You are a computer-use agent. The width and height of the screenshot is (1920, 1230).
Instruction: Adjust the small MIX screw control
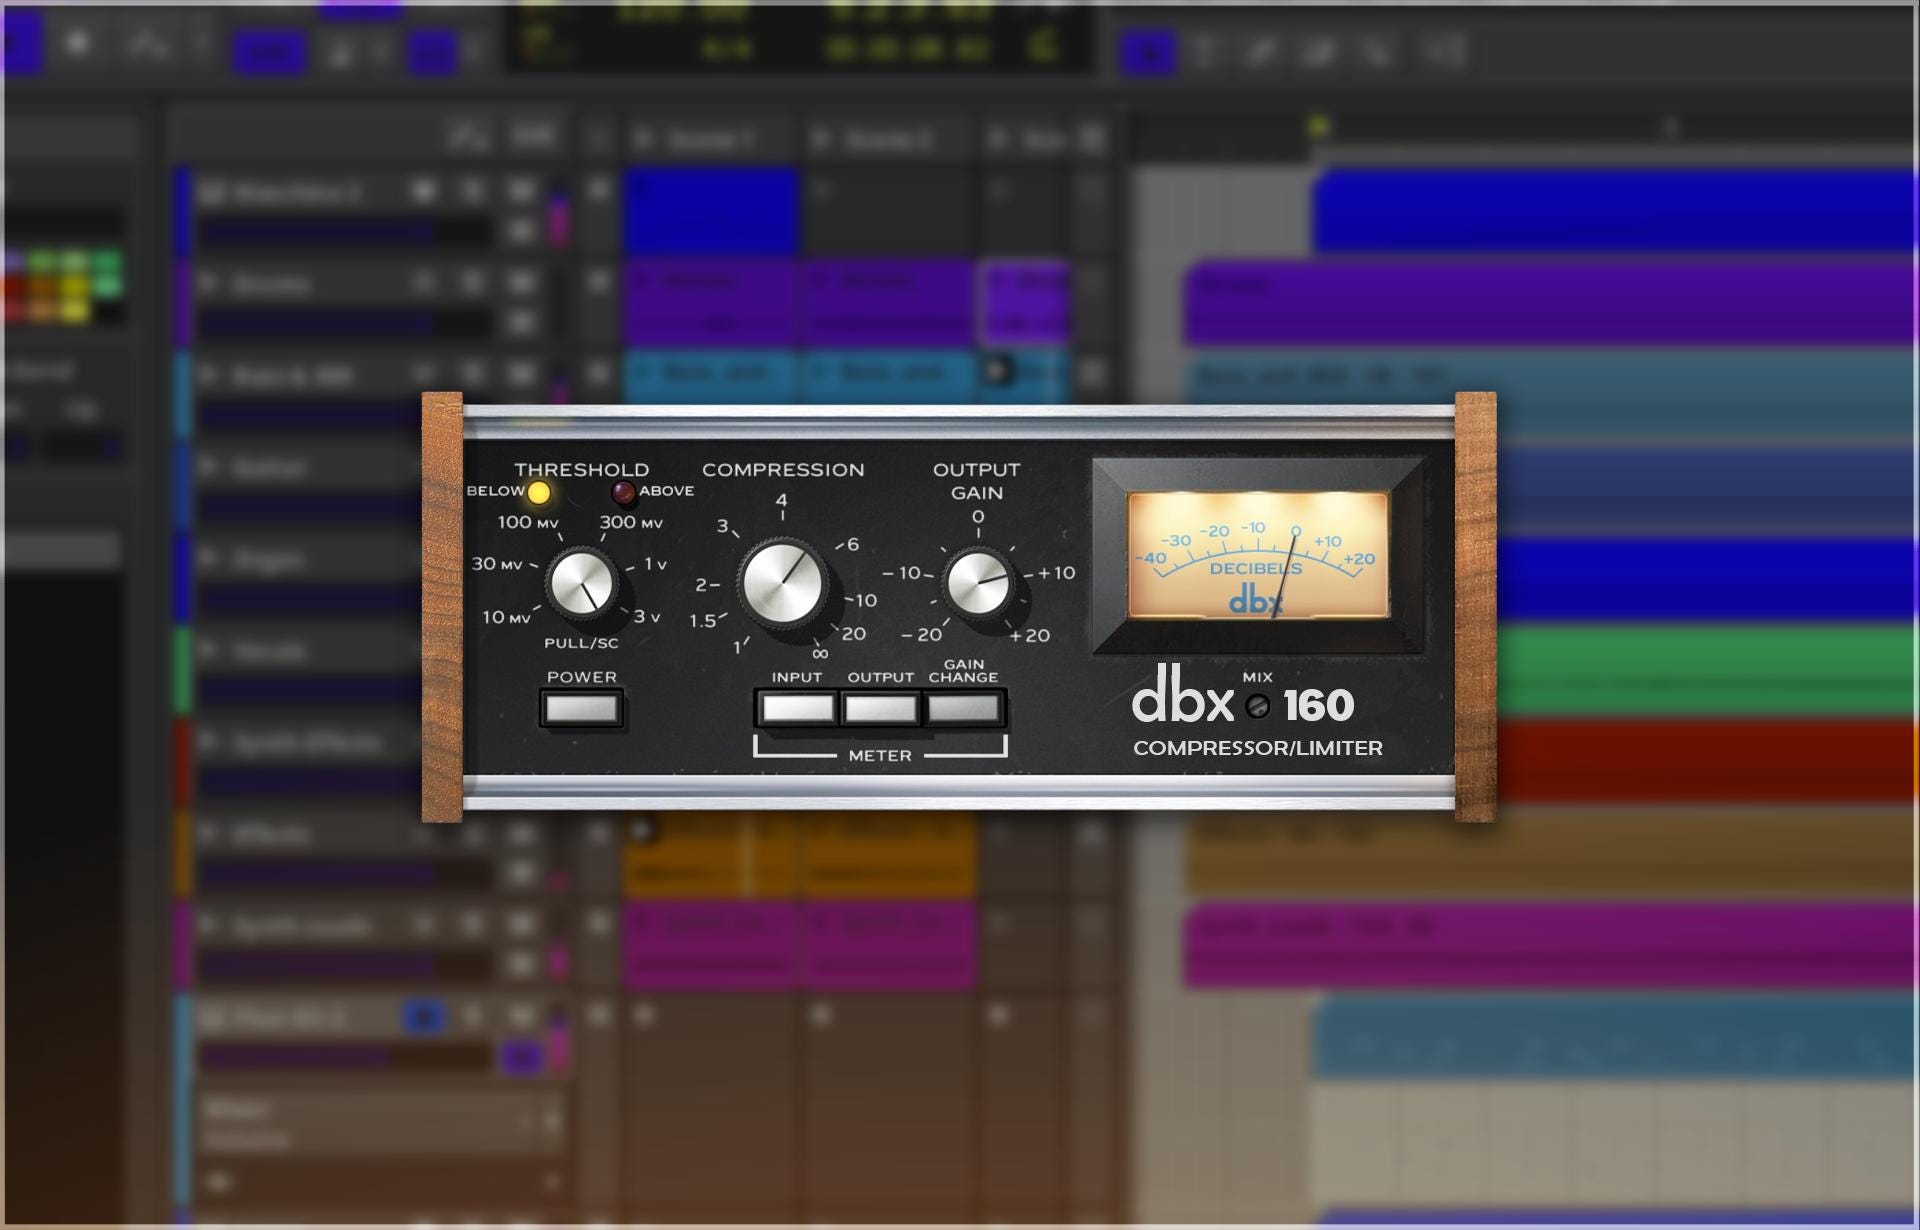click(1258, 706)
